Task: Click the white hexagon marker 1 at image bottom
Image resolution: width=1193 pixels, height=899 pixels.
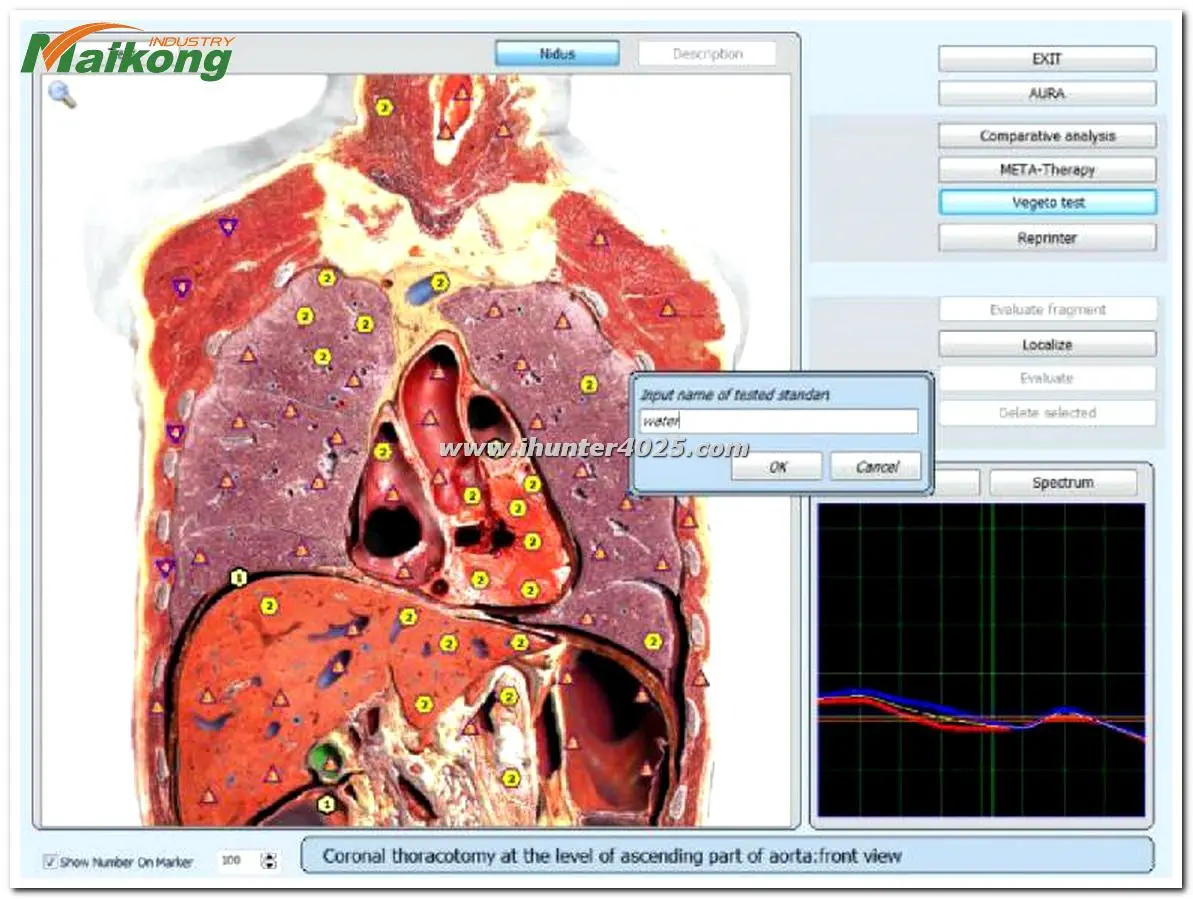Action: point(326,803)
